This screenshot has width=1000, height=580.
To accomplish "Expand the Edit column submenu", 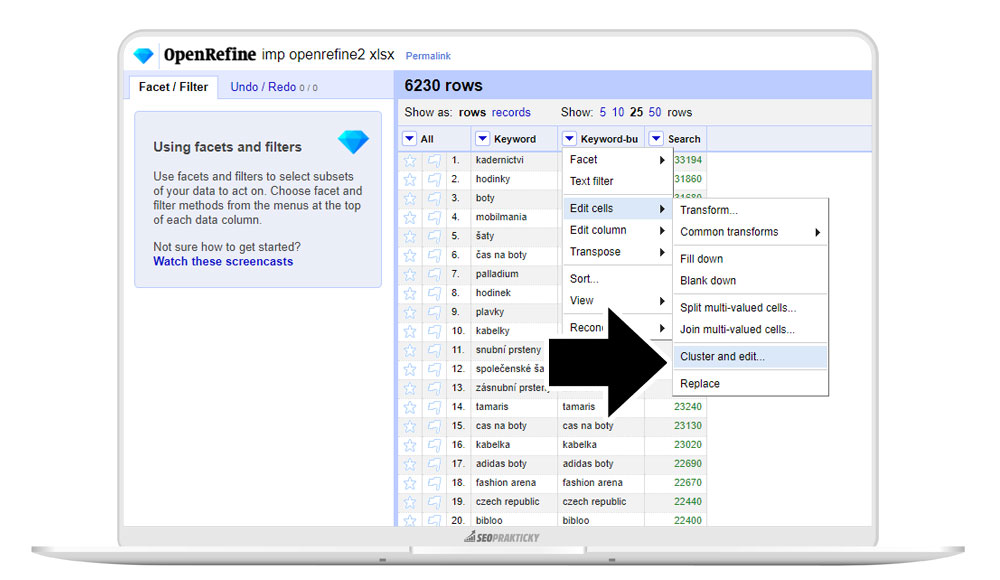I will click(617, 230).
